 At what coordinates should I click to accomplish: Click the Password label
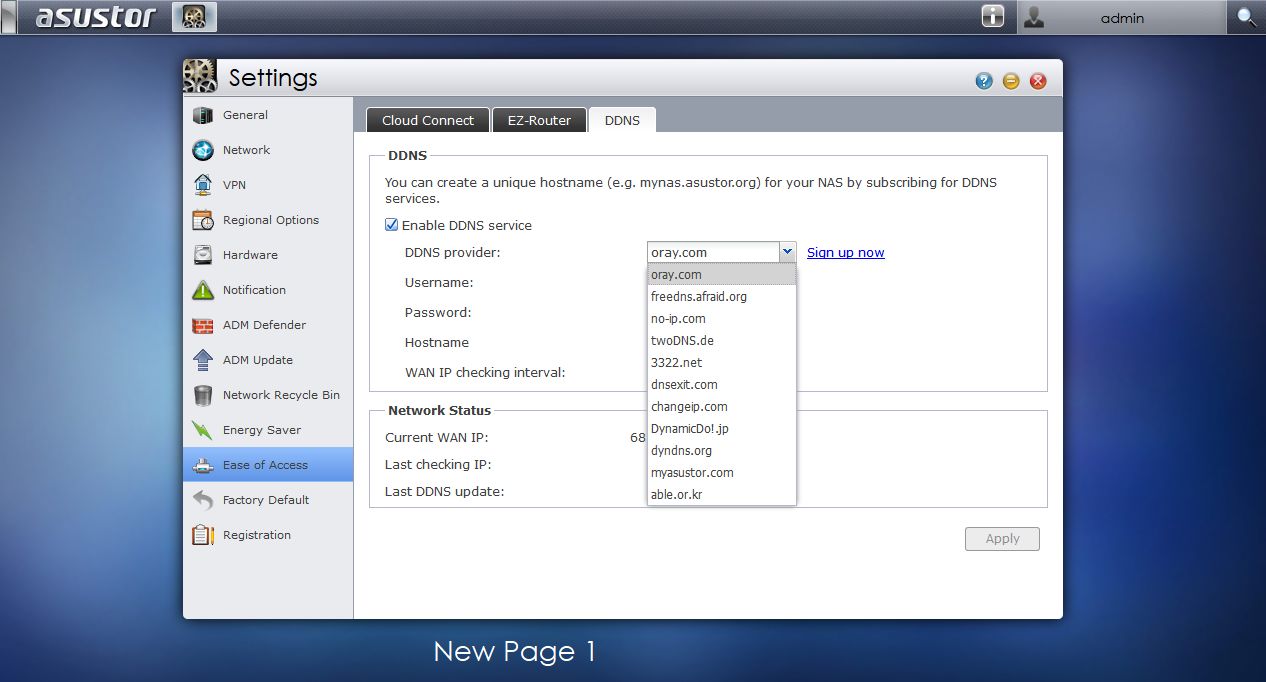[438, 312]
